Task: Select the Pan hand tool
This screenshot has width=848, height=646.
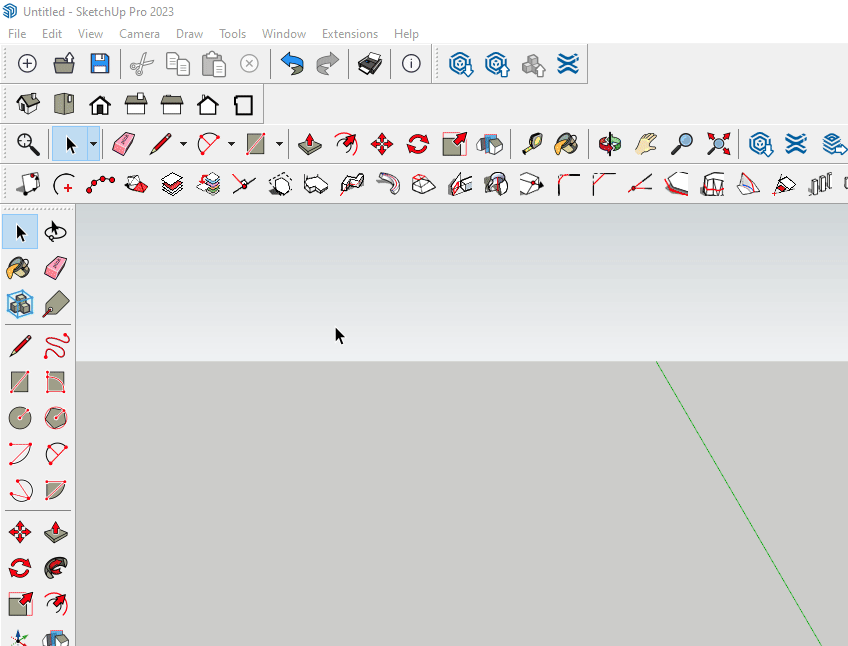Action: pyautogui.click(x=646, y=144)
